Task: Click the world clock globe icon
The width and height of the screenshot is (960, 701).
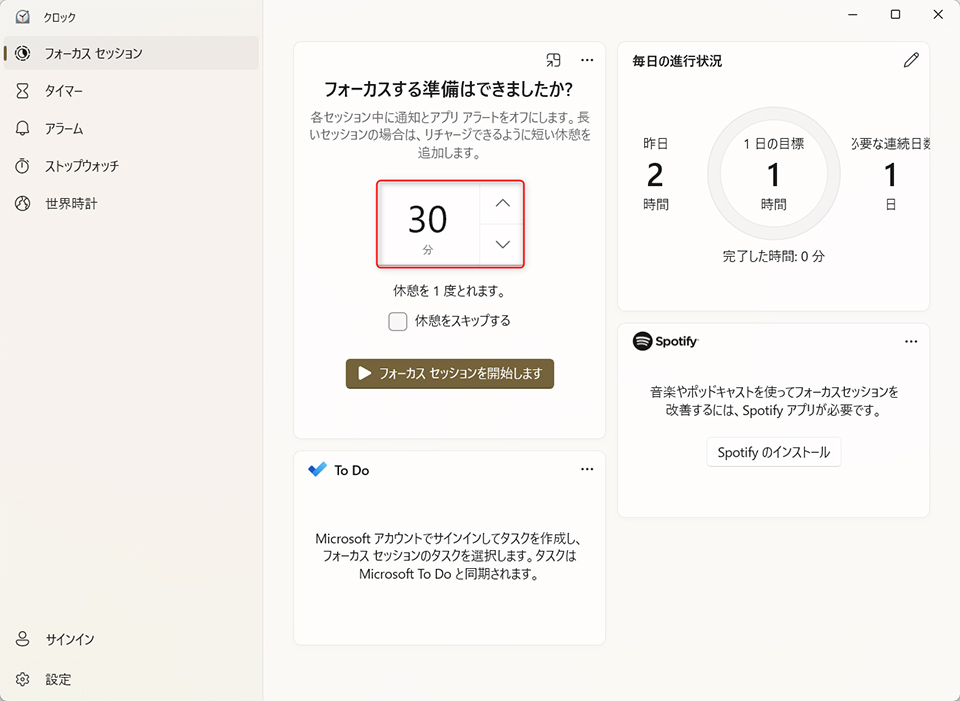Action: point(23,203)
